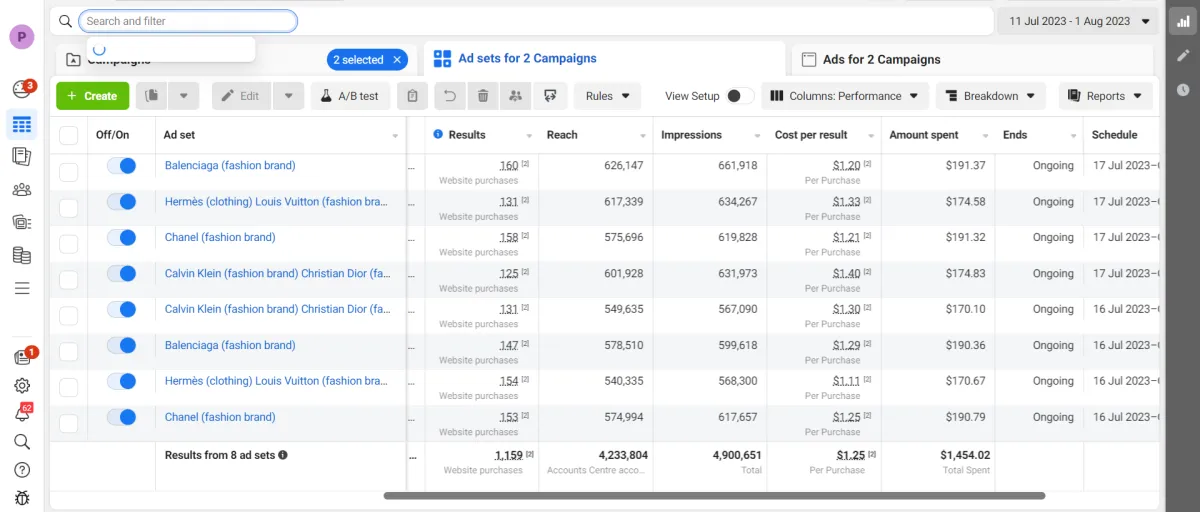Toggle the Hermès ad set spending $174.58
The image size is (1200, 512).
[121, 202]
